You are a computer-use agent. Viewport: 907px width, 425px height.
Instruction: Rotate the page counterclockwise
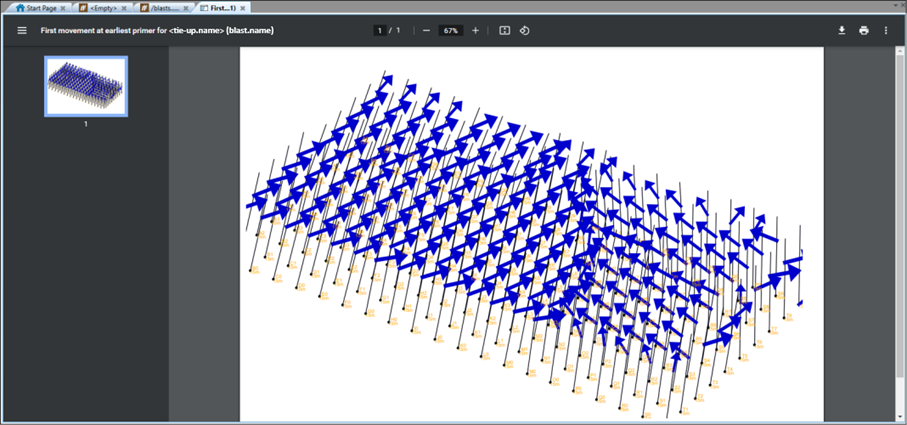(524, 31)
